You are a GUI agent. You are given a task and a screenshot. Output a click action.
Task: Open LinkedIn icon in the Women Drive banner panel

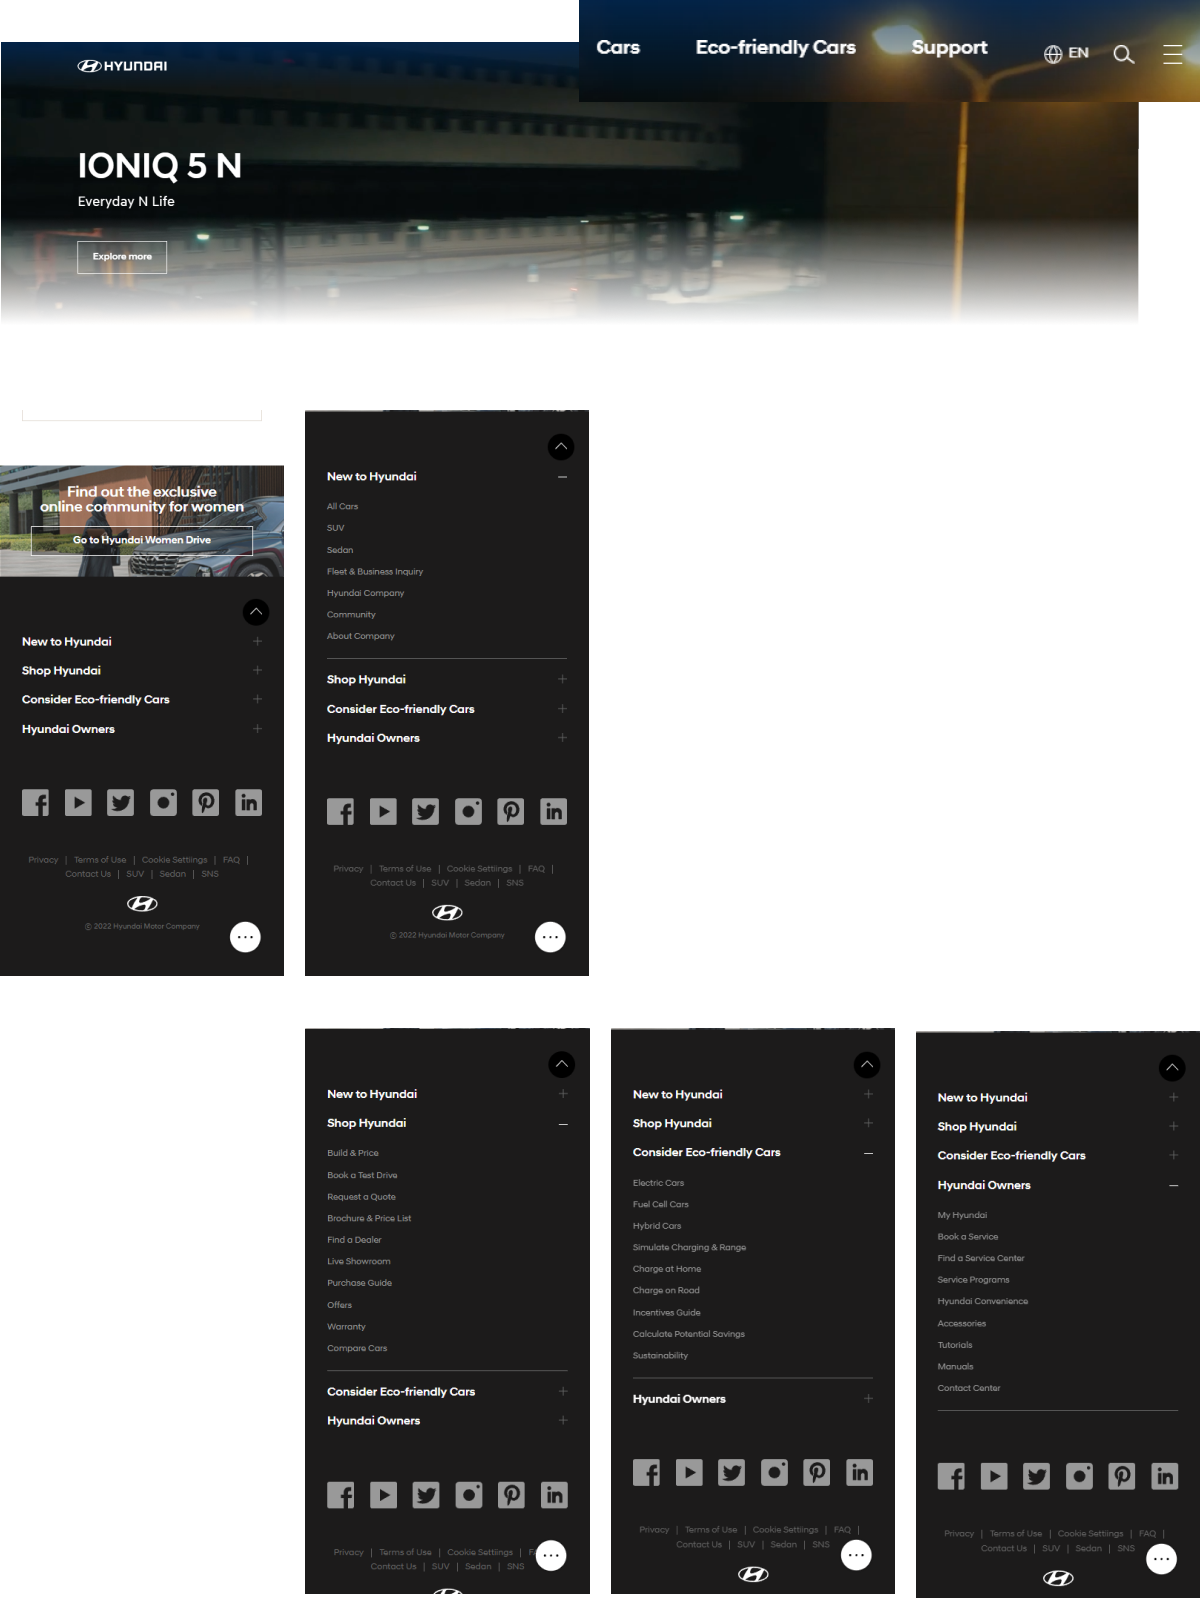[249, 802]
